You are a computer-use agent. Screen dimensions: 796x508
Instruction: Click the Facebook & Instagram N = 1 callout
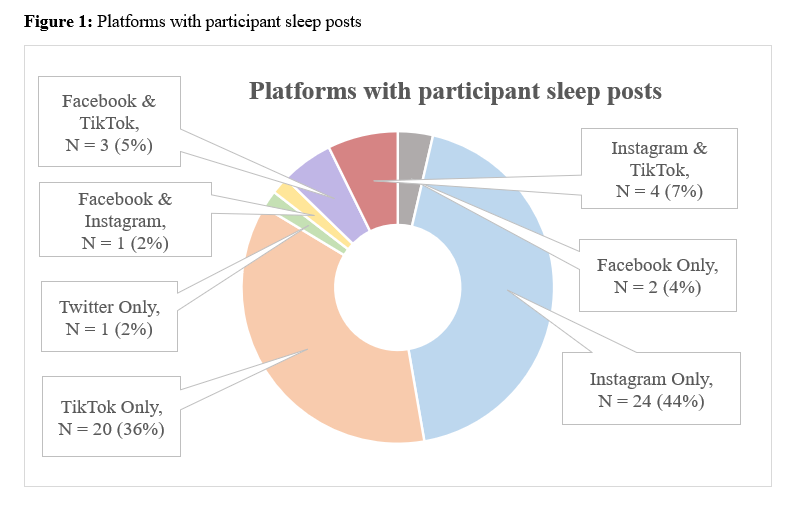(125, 220)
